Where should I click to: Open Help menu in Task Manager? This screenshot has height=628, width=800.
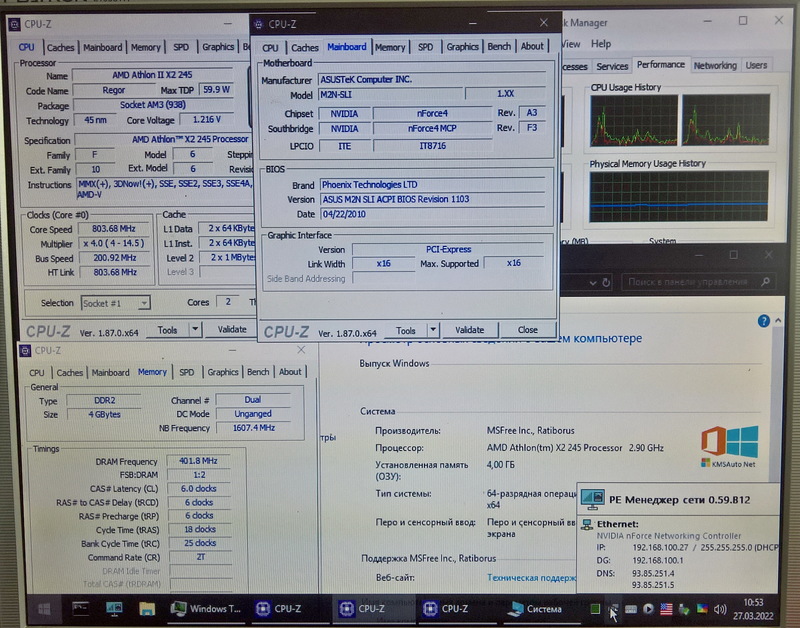601,44
